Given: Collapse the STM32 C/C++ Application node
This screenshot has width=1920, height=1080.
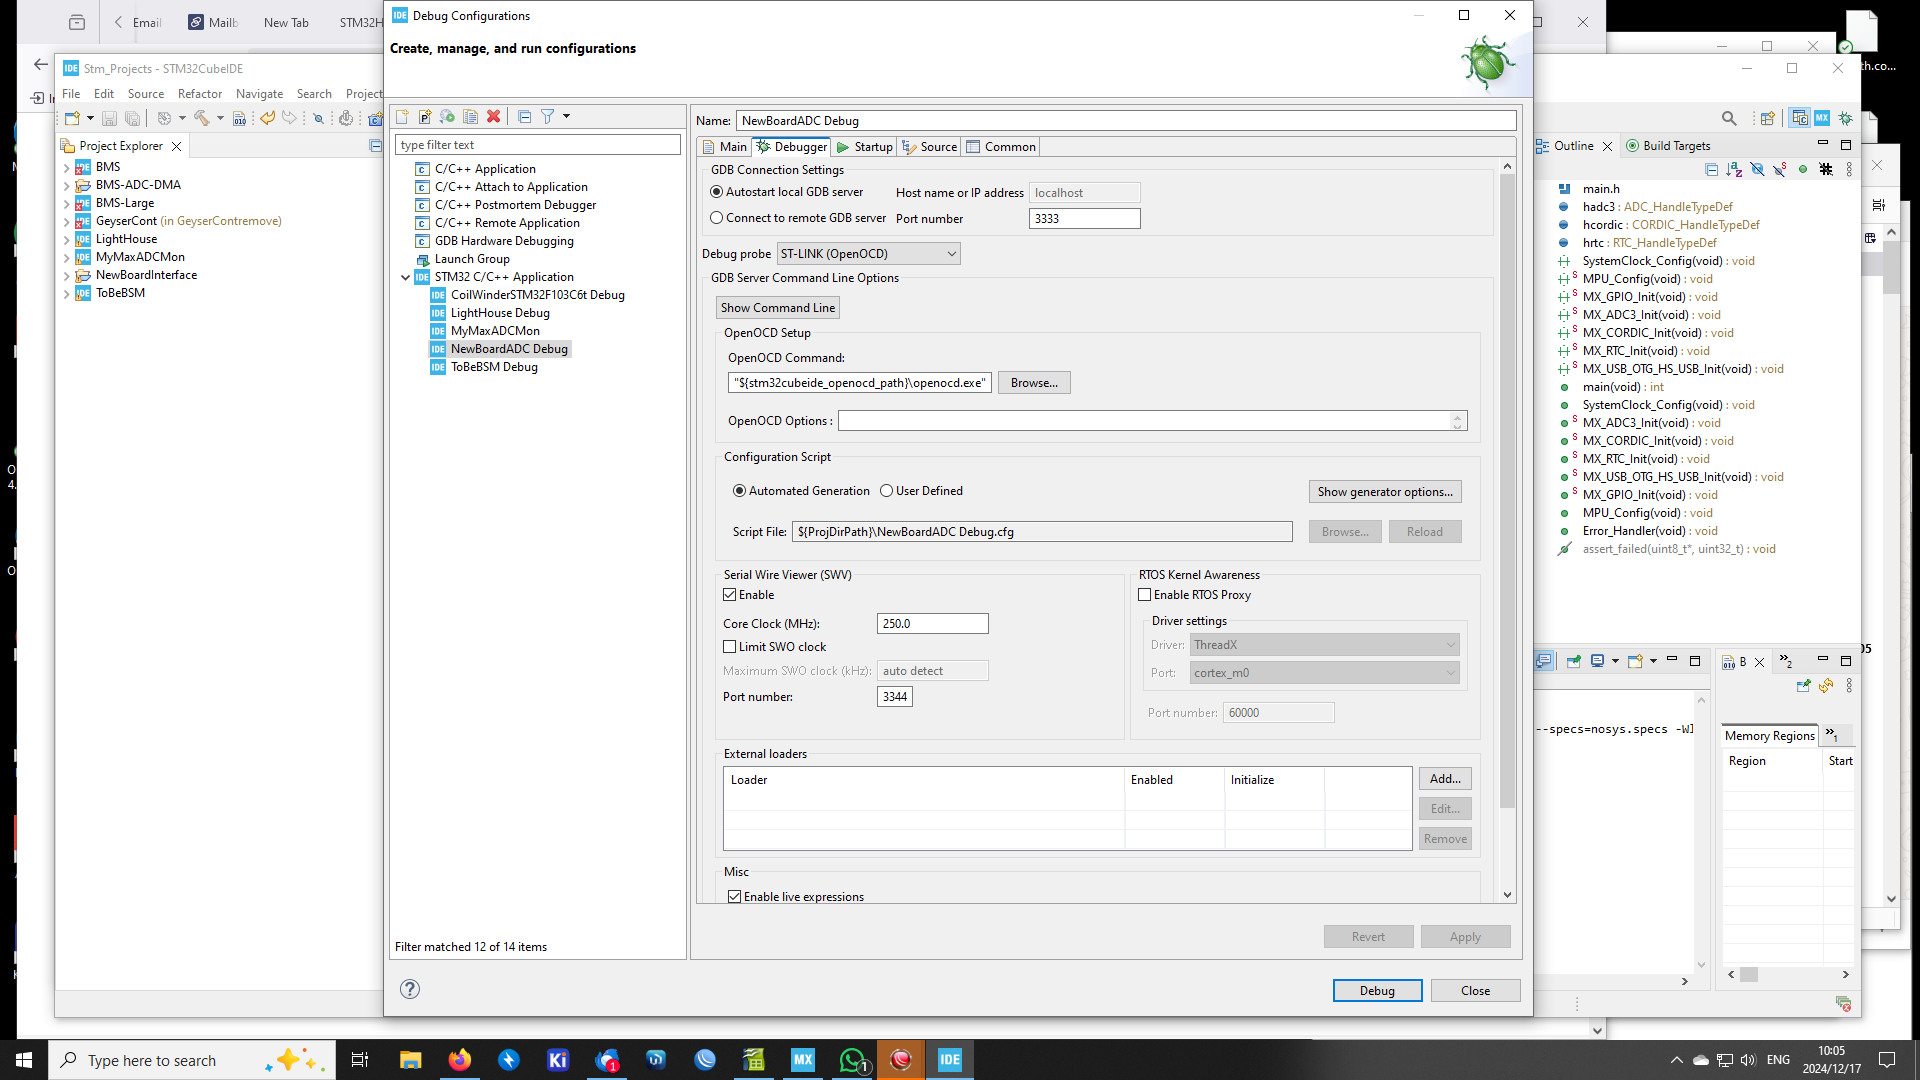Looking at the screenshot, I should coord(406,277).
